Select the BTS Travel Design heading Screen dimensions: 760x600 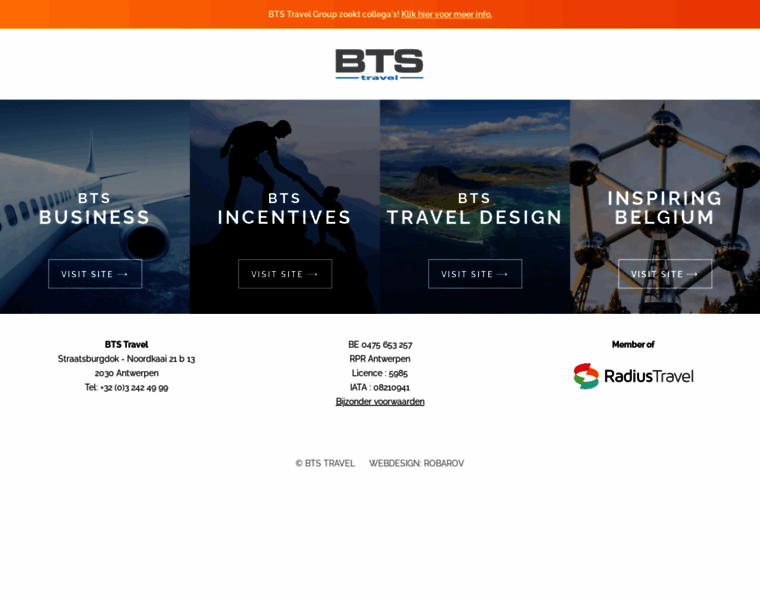(x=475, y=209)
